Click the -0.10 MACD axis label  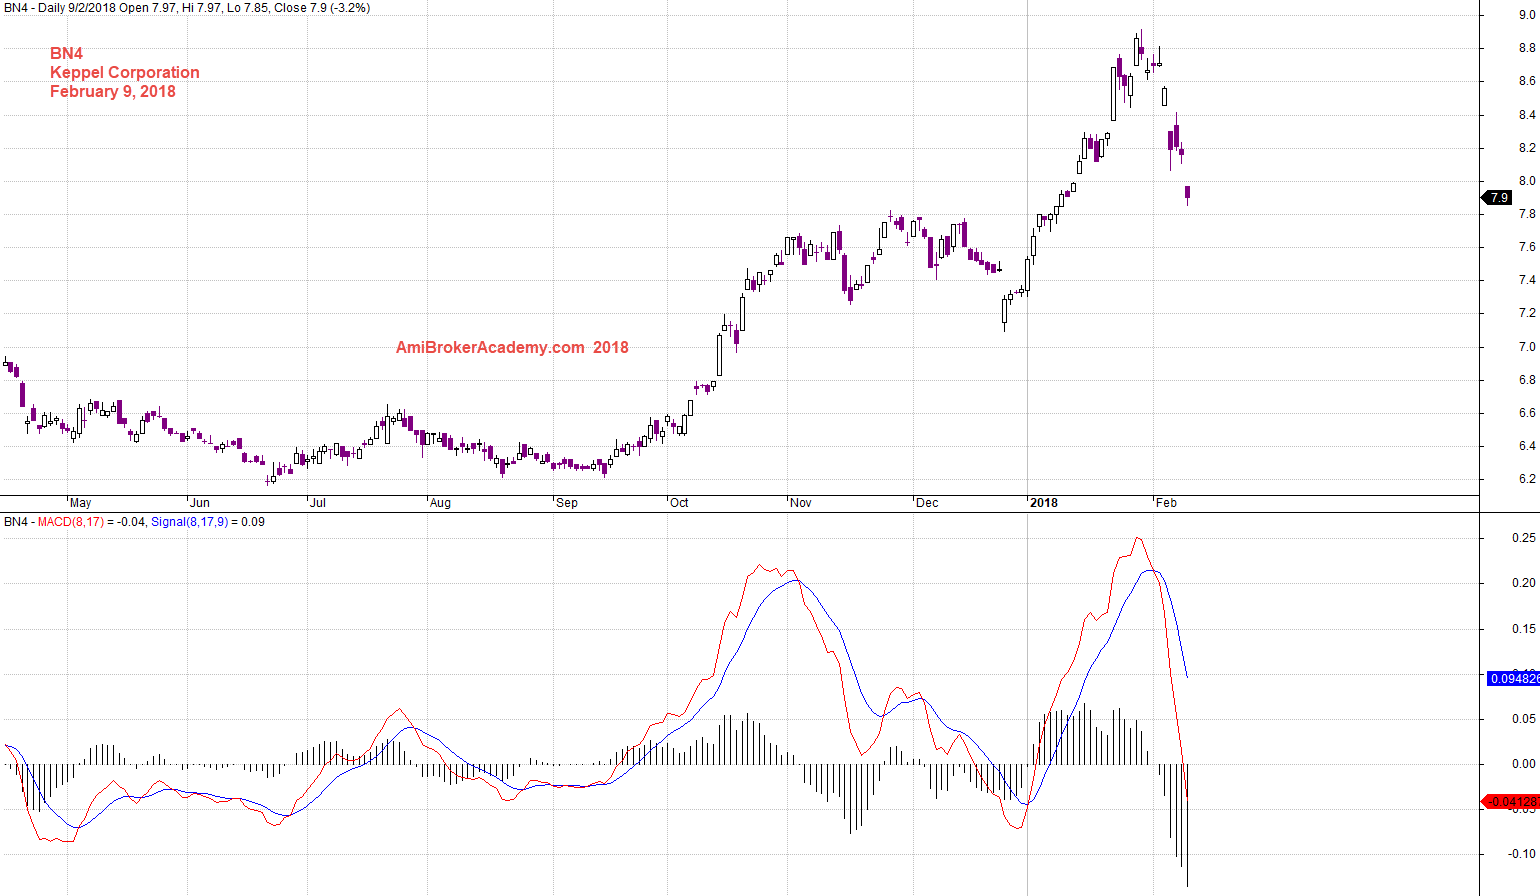pyautogui.click(x=1522, y=854)
